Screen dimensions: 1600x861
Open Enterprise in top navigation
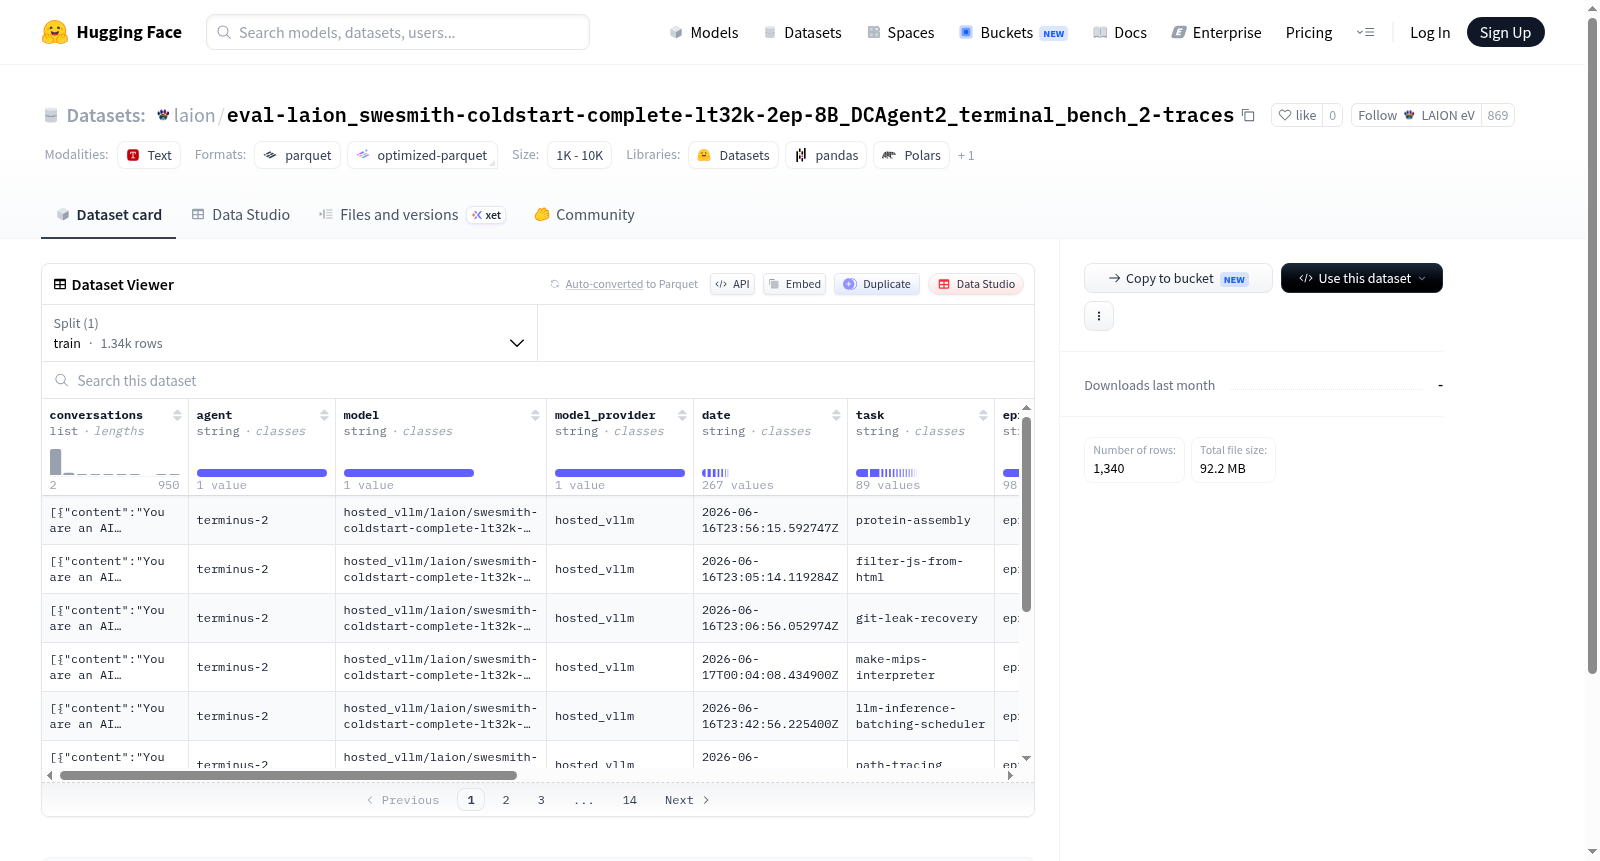[1217, 32]
